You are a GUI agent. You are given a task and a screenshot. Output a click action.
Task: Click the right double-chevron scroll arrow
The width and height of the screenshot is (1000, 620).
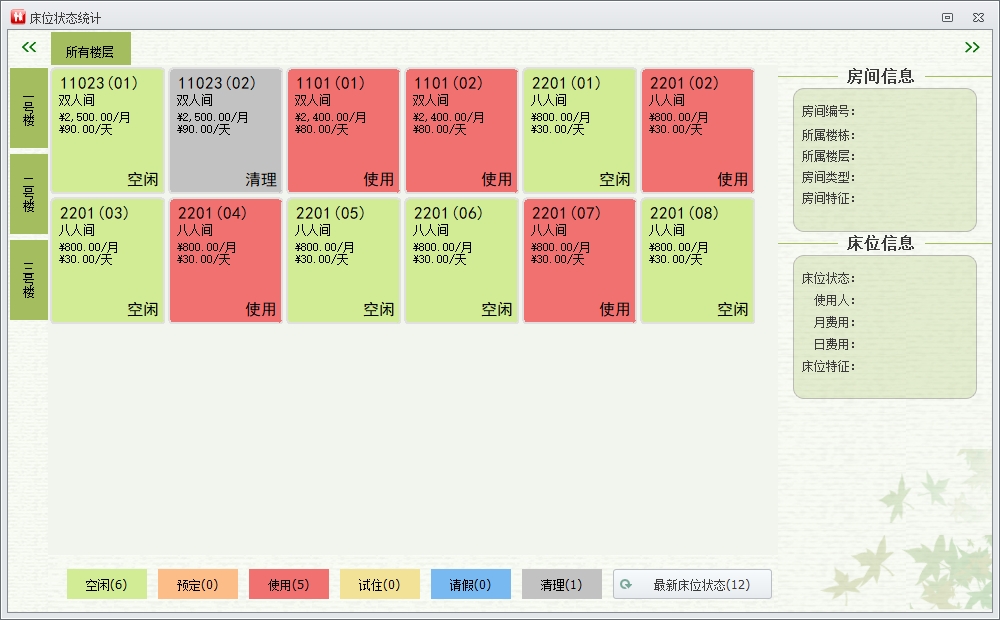971,47
